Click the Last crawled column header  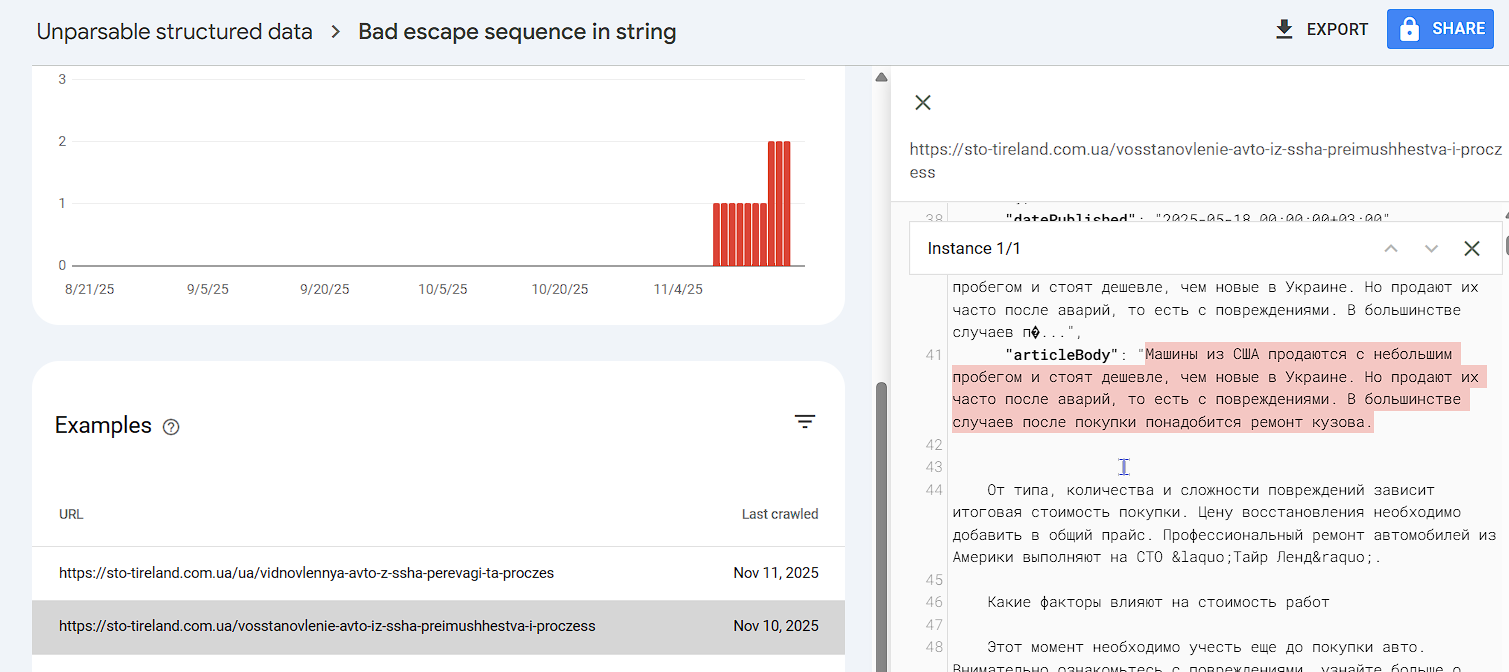click(779, 514)
